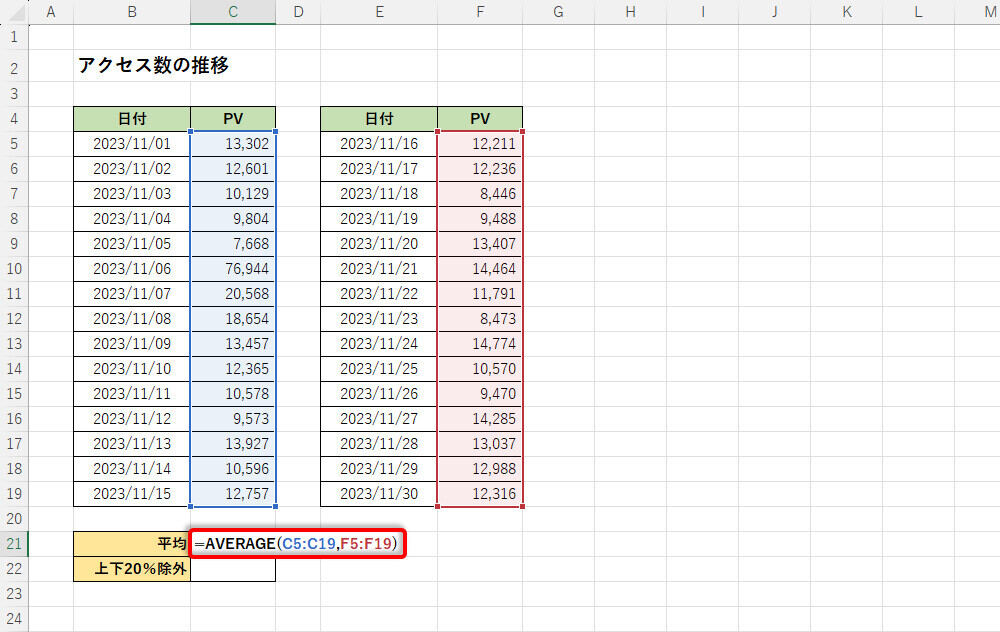Click the 上下20%除外 label cell
The width and height of the screenshot is (1000, 632).
coord(132,568)
